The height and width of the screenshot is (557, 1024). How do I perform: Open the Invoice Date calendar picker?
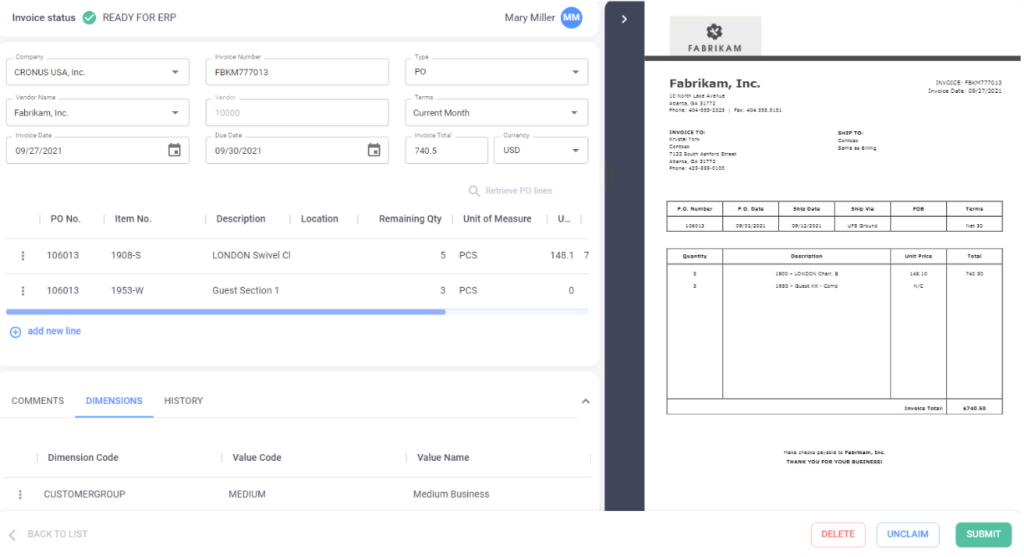tap(174, 150)
